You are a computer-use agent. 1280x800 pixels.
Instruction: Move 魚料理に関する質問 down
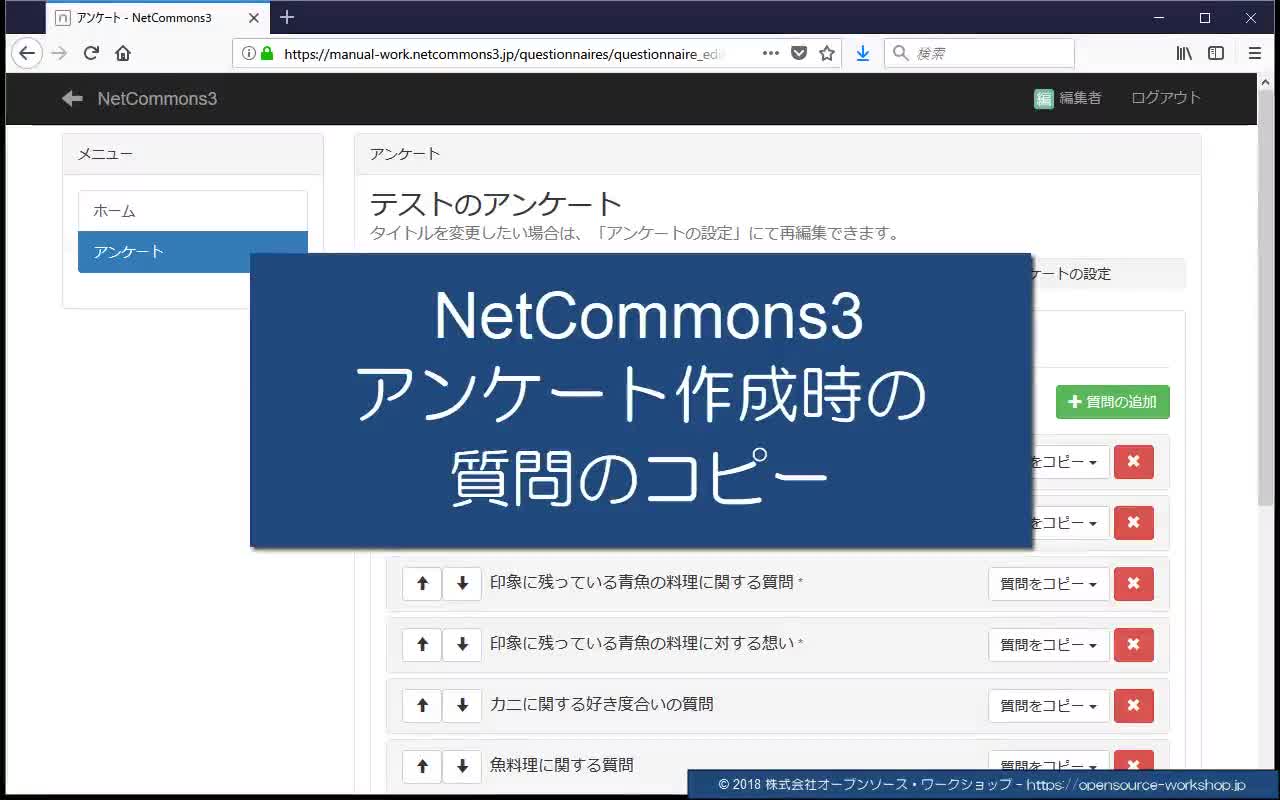point(462,767)
